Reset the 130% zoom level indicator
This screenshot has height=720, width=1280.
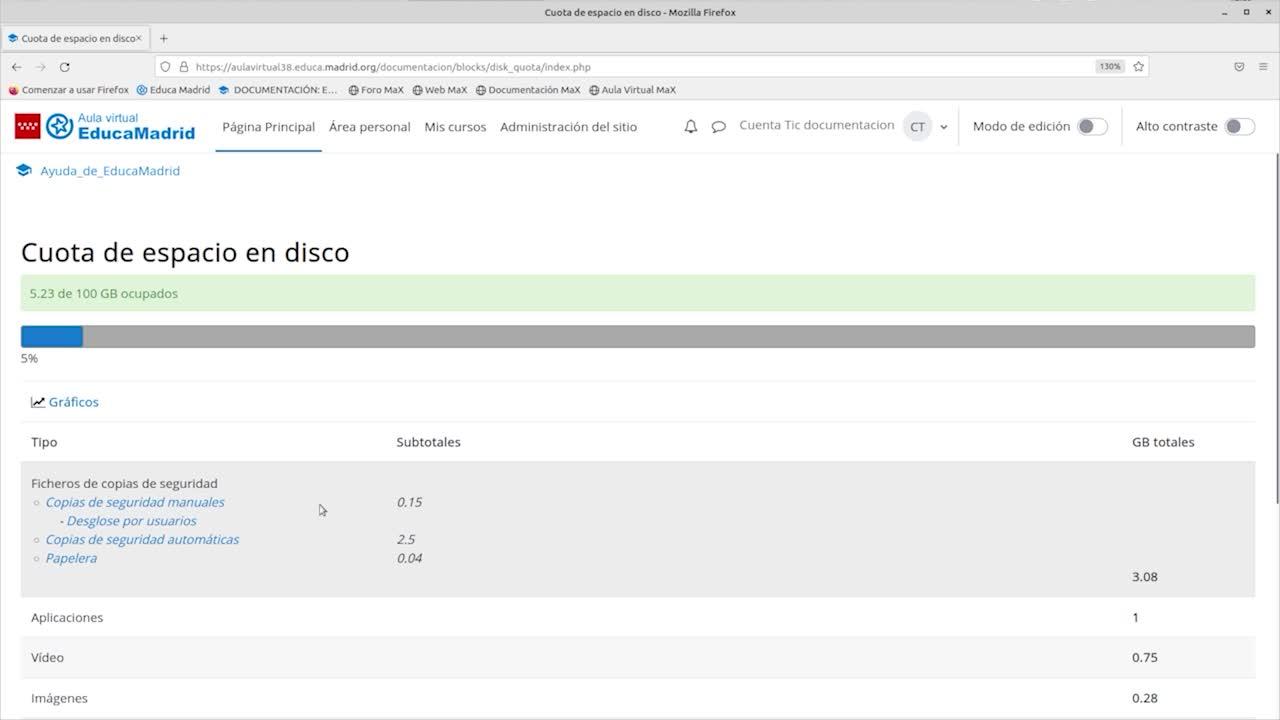coord(1110,67)
